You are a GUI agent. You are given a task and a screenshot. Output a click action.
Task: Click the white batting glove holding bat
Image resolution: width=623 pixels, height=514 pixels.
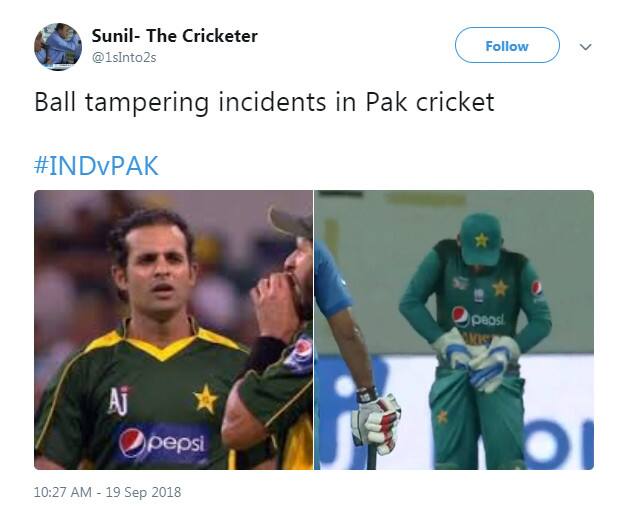point(375,423)
